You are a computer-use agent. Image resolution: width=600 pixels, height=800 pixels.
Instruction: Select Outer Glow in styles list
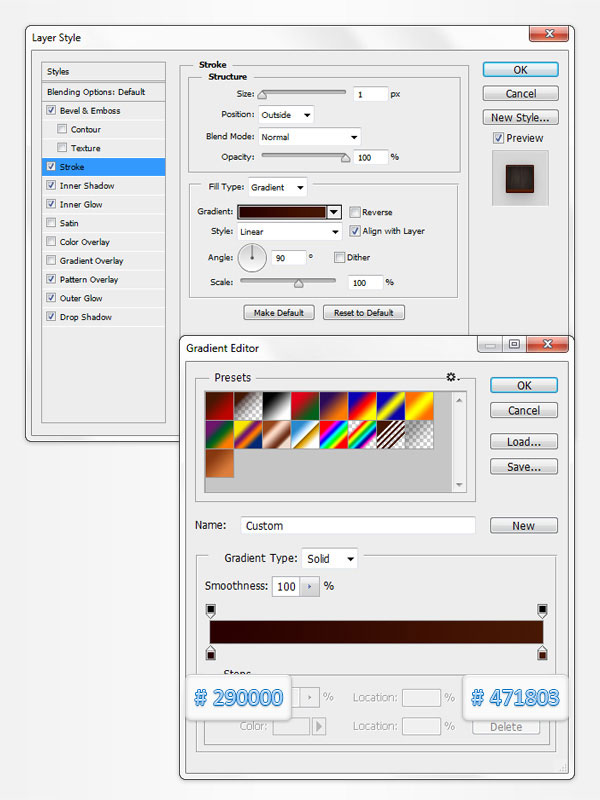click(81, 298)
